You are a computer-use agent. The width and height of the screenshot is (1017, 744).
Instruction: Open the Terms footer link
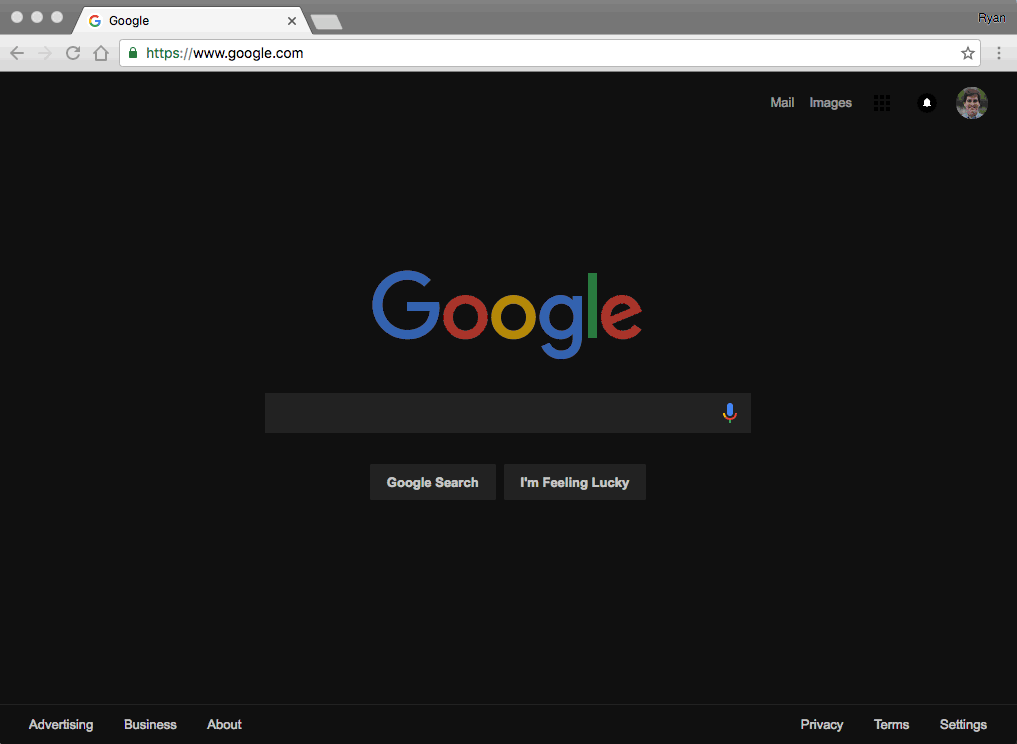pos(891,725)
